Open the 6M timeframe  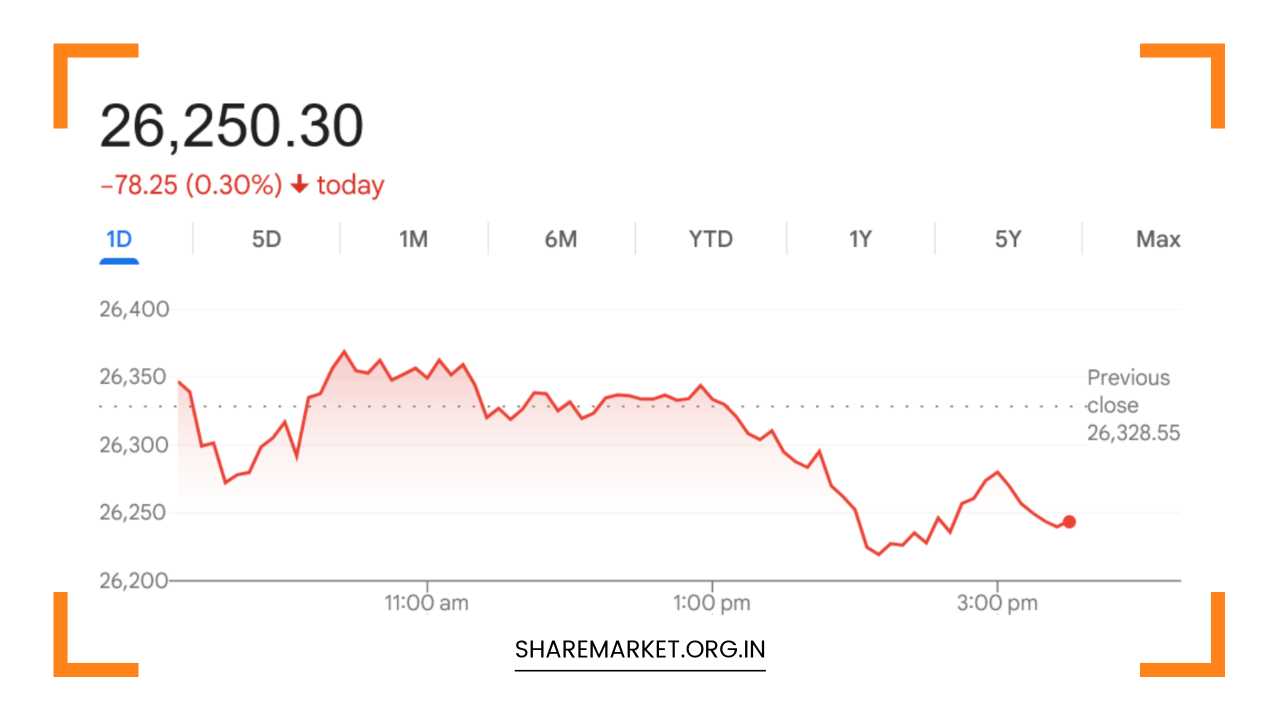[x=561, y=239]
